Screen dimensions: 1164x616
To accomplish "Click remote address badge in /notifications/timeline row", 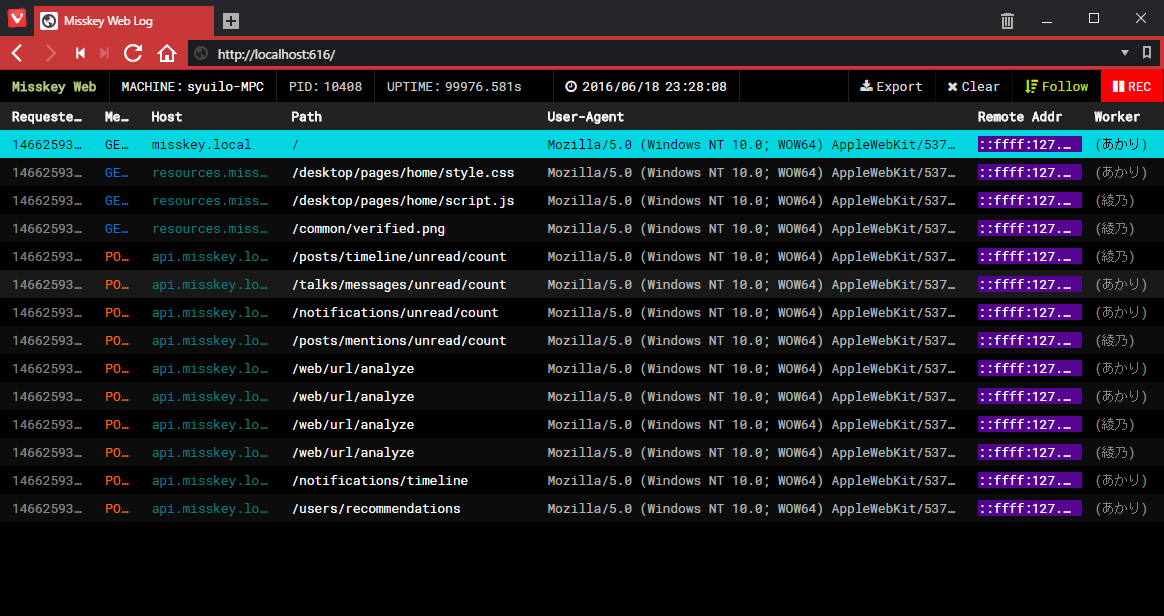I will (x=1030, y=480).
